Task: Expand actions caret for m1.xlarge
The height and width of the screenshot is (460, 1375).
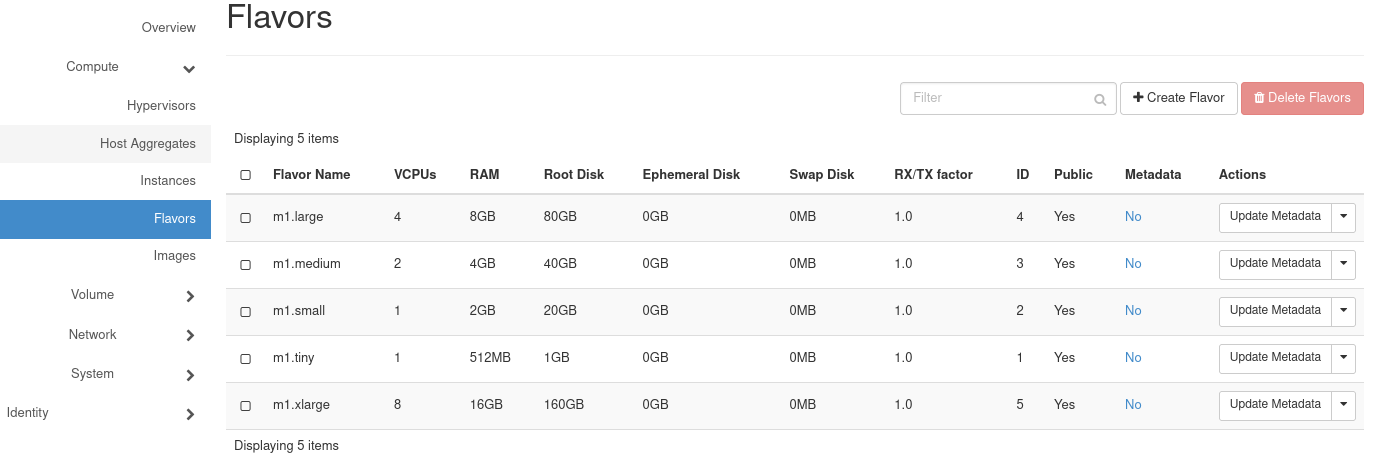Action: tap(1344, 405)
